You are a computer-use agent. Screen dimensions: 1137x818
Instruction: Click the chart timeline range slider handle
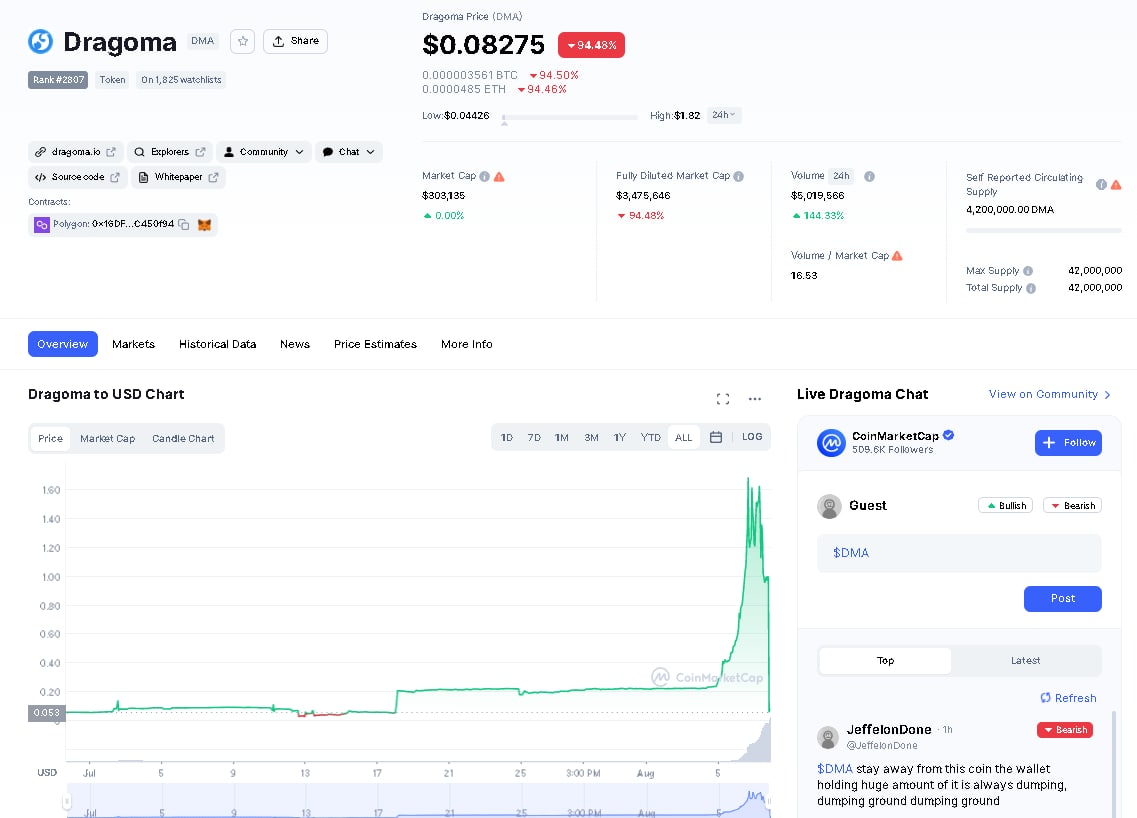67,801
